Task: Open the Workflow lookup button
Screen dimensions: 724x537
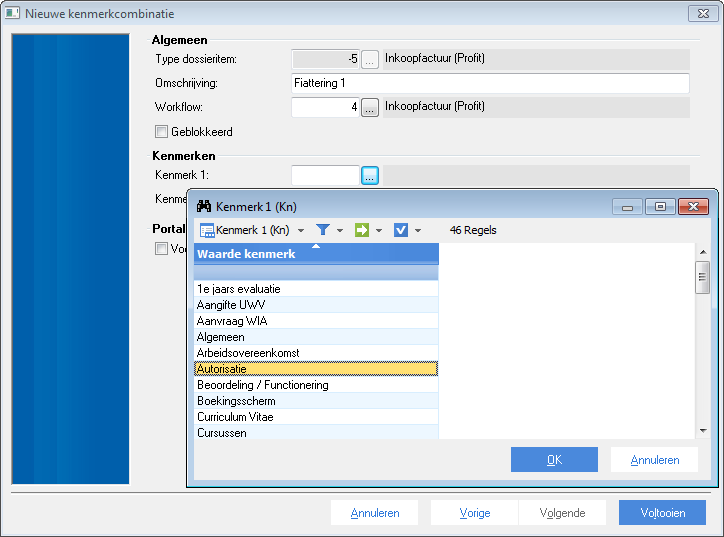Action: coord(370,108)
